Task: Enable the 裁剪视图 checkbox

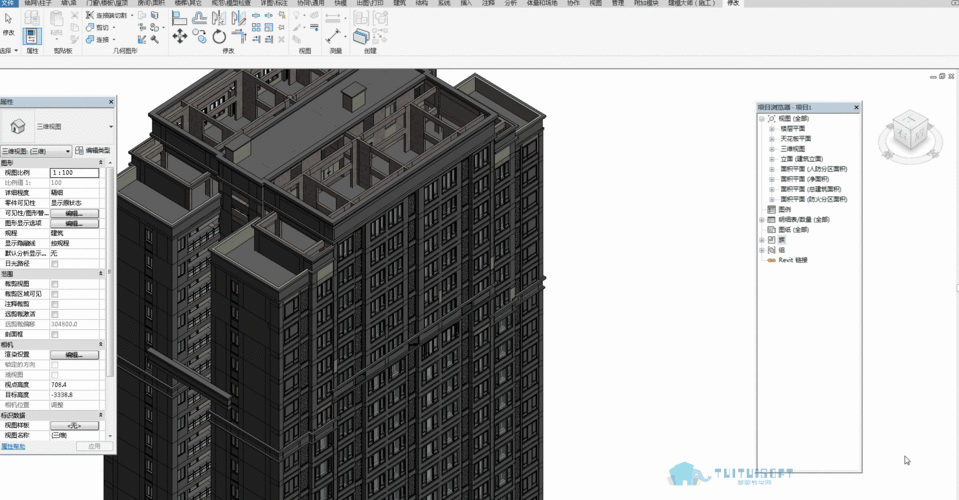Action: pos(55,284)
